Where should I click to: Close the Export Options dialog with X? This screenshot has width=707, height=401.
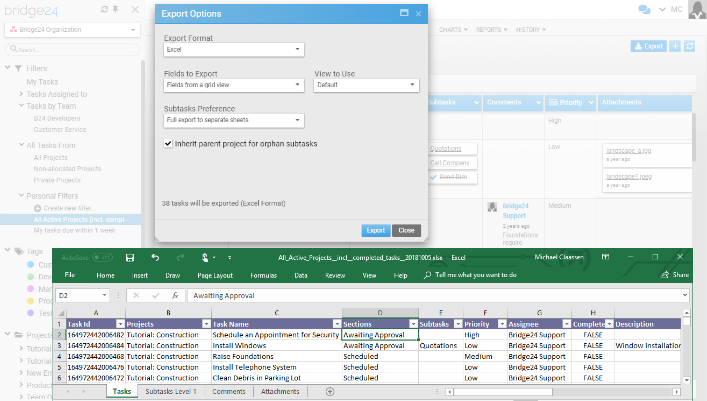click(x=418, y=14)
